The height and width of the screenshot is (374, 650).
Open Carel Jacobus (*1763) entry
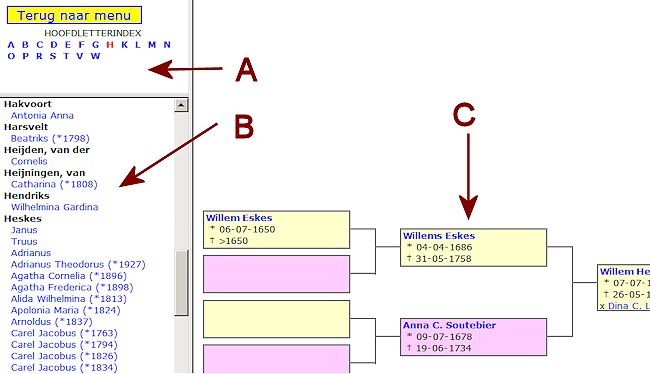(x=64, y=333)
